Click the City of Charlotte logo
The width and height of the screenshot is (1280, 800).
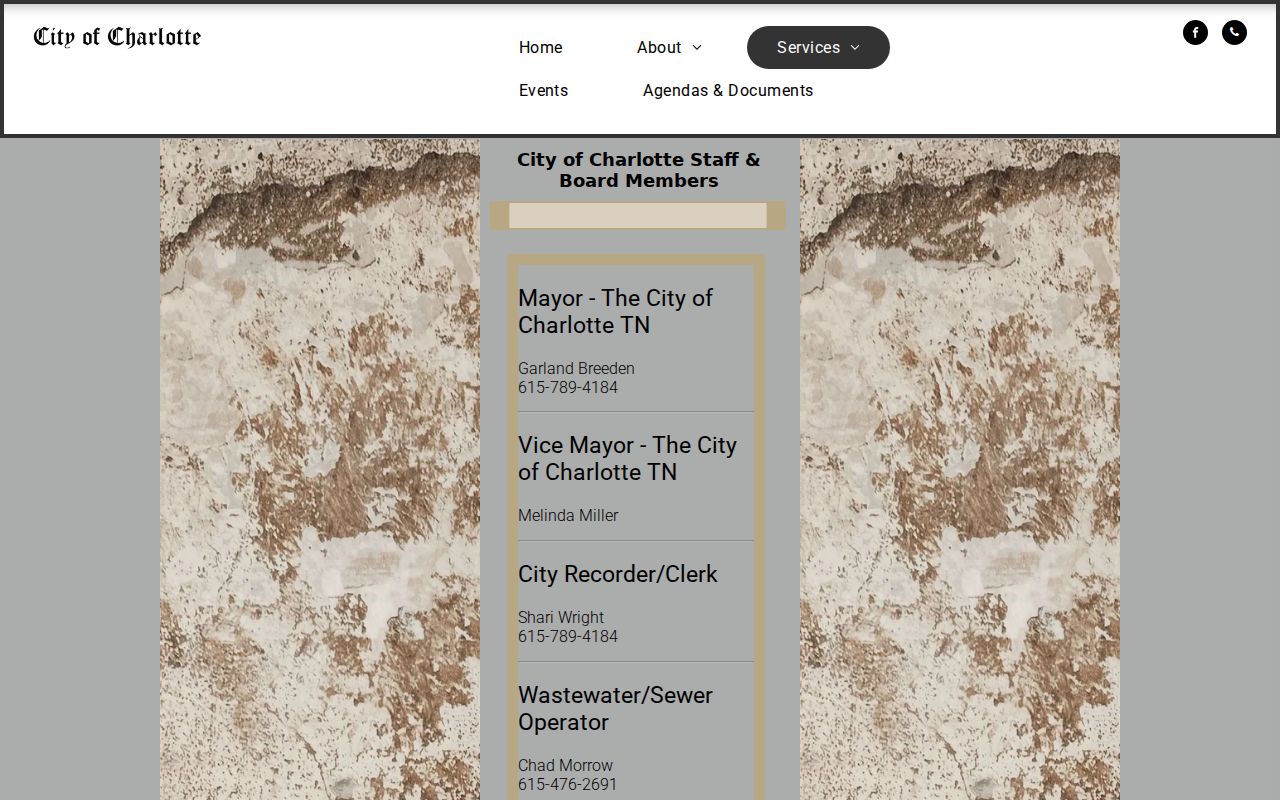click(117, 37)
